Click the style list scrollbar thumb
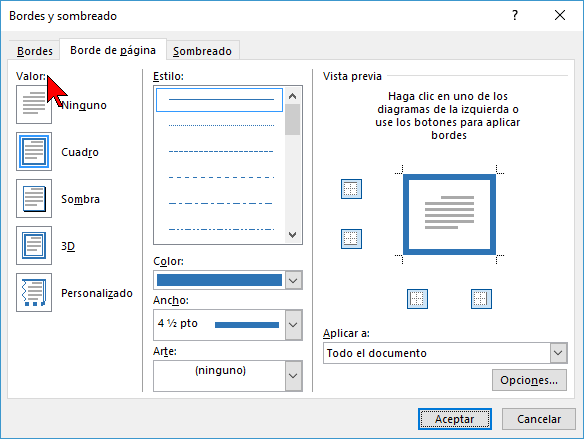 coord(293,120)
